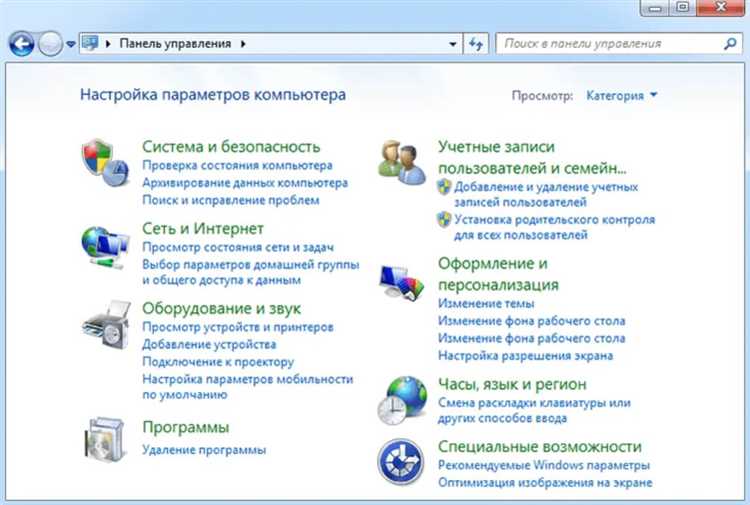Focus the Поиск в панели управления field
Image resolution: width=750 pixels, height=505 pixels.
(x=619, y=44)
